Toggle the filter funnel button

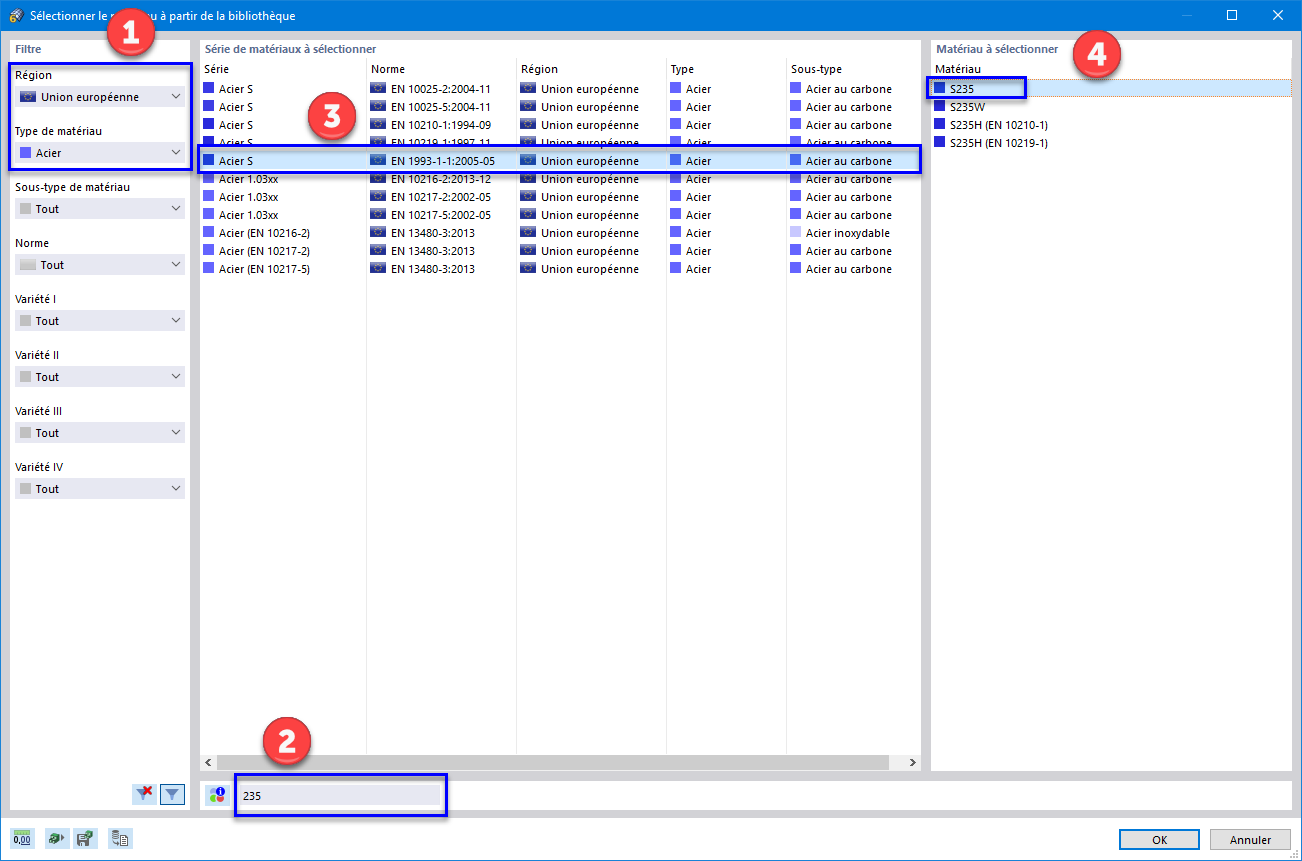point(173,794)
